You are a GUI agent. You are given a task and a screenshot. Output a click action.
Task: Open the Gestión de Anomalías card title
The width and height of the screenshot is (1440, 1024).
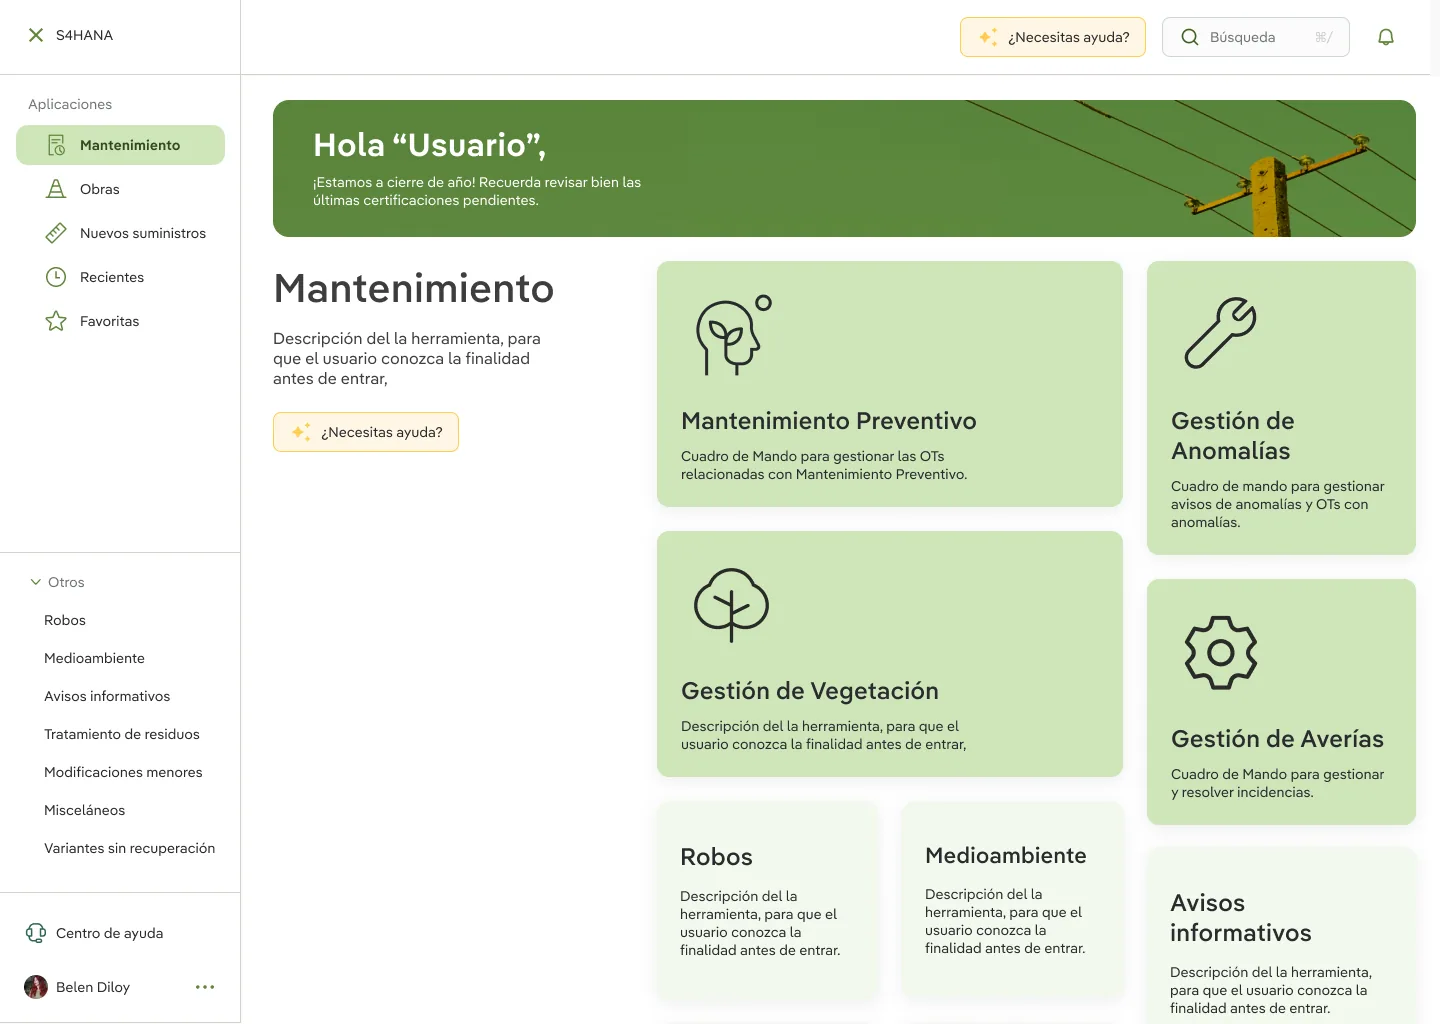(1233, 436)
